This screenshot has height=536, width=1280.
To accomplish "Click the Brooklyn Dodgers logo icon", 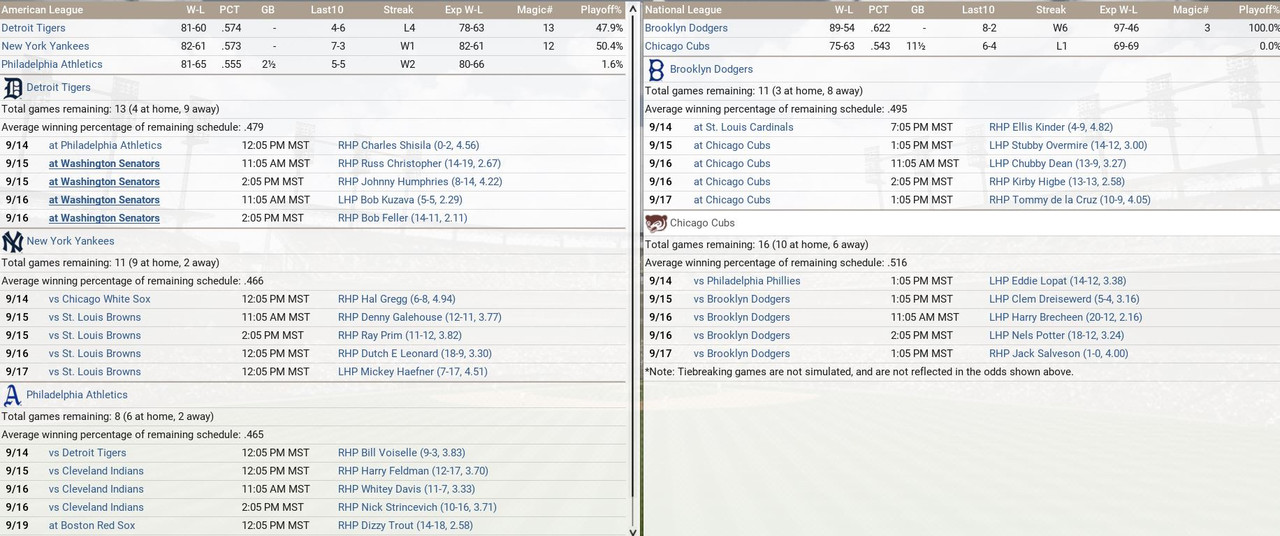I will point(656,70).
